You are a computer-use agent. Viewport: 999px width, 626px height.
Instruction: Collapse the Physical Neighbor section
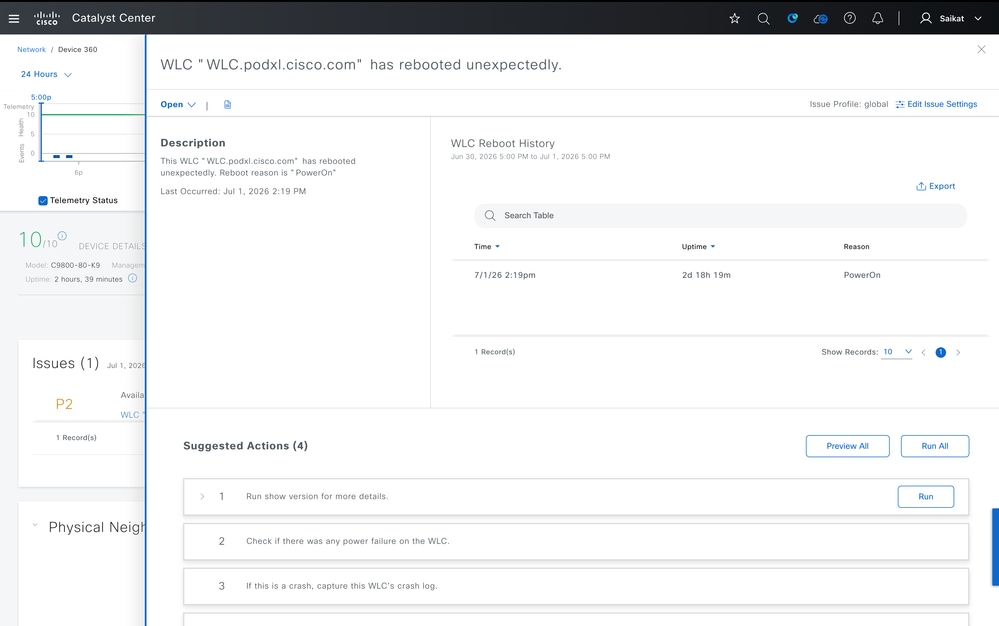35,526
